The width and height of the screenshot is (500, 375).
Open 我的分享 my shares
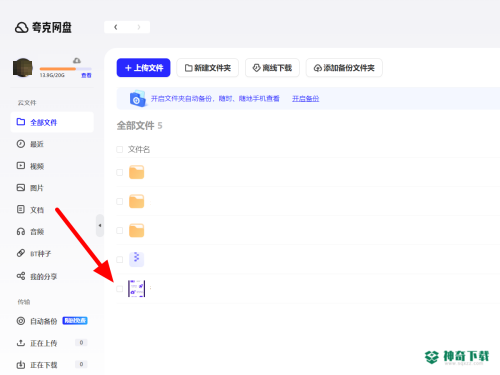point(37,276)
